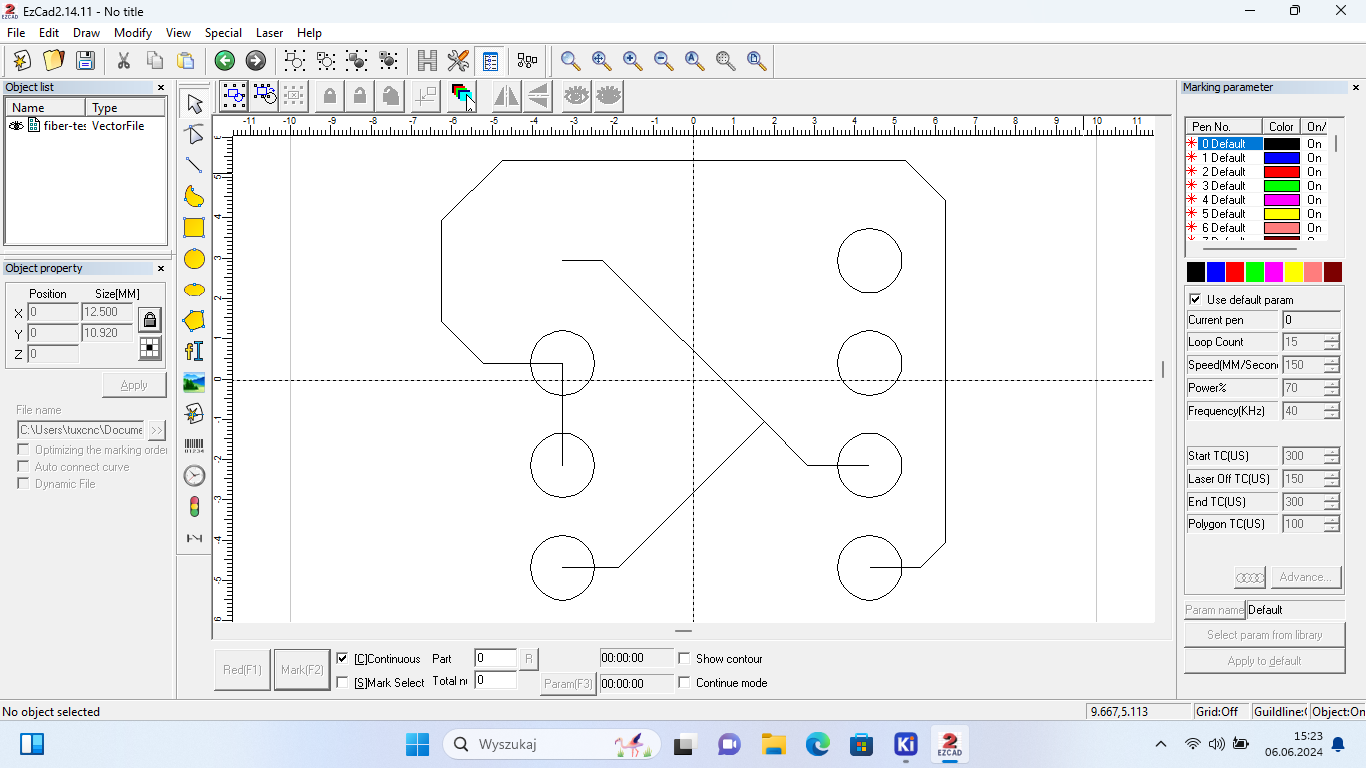Click the dark Redo arrow

[256, 61]
